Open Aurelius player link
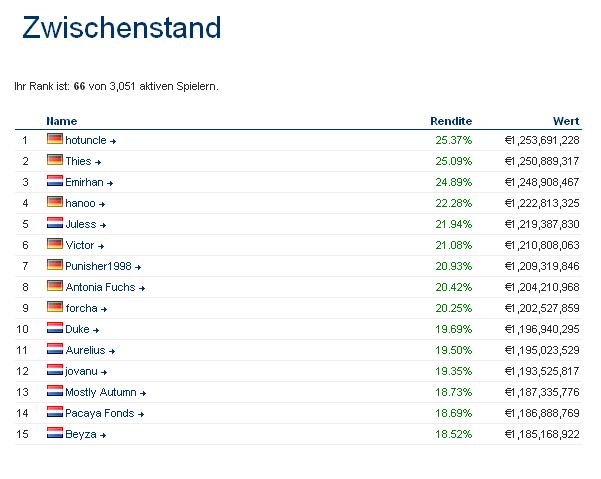This screenshot has width=601, height=479. click(85, 350)
